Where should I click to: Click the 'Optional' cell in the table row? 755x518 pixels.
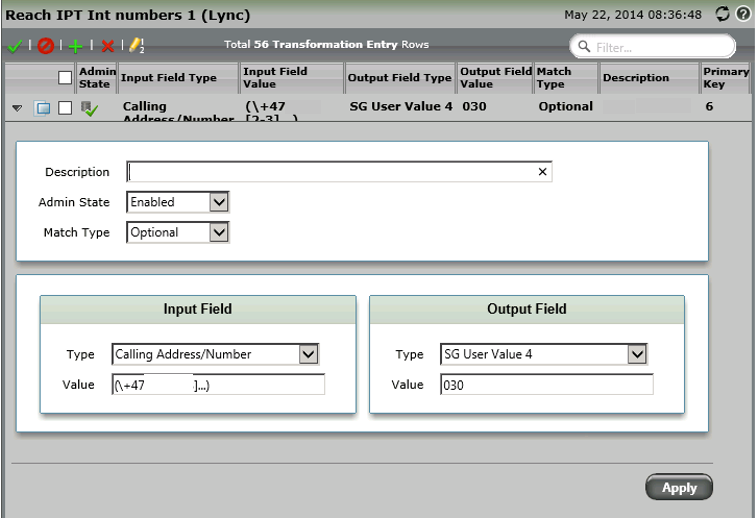pyautogui.click(x=565, y=106)
